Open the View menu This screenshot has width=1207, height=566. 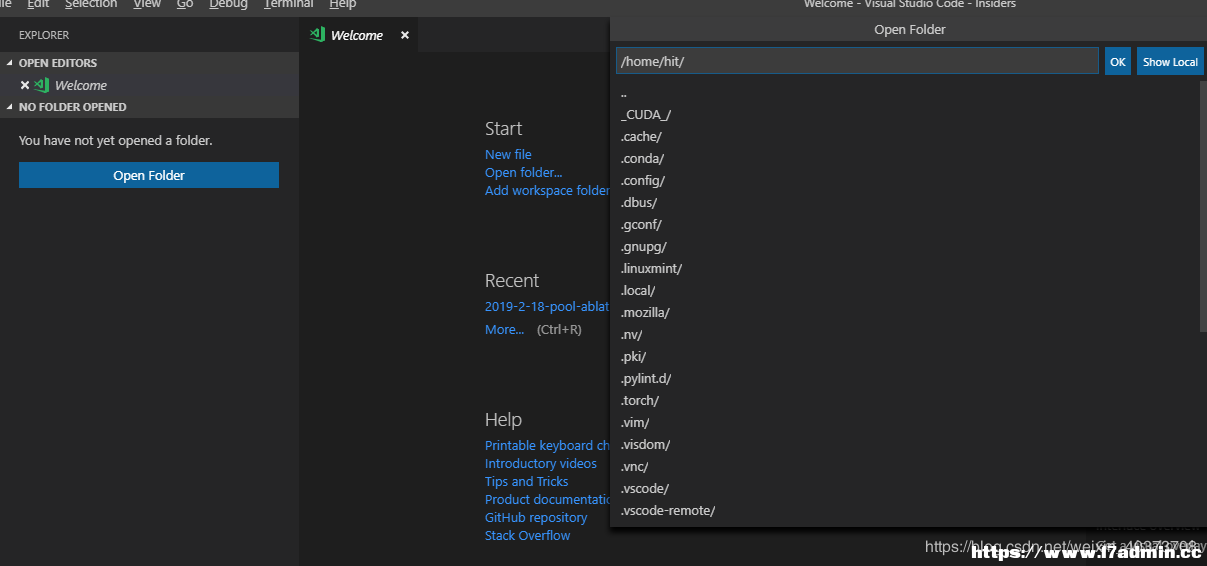[147, 4]
